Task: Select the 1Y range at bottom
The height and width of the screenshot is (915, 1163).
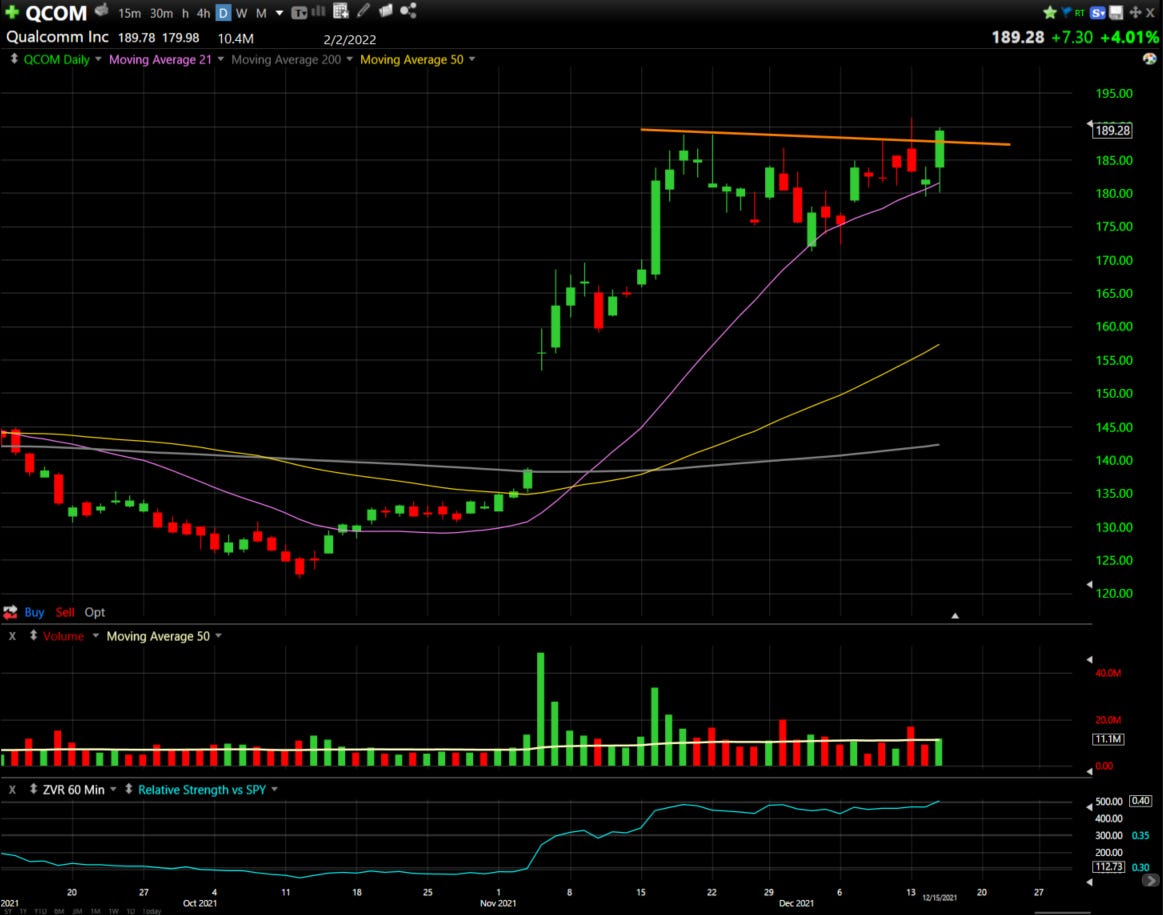Action: [x=23, y=911]
